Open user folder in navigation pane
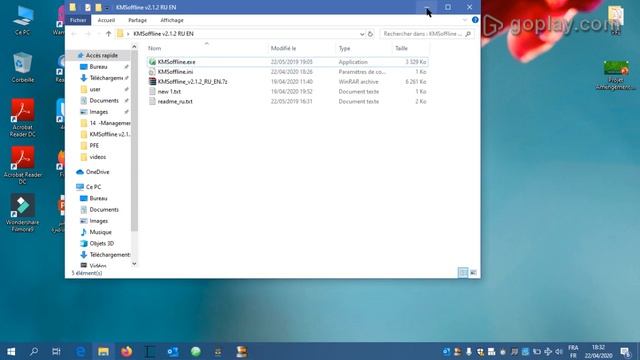The height and width of the screenshot is (360, 640). coord(95,89)
